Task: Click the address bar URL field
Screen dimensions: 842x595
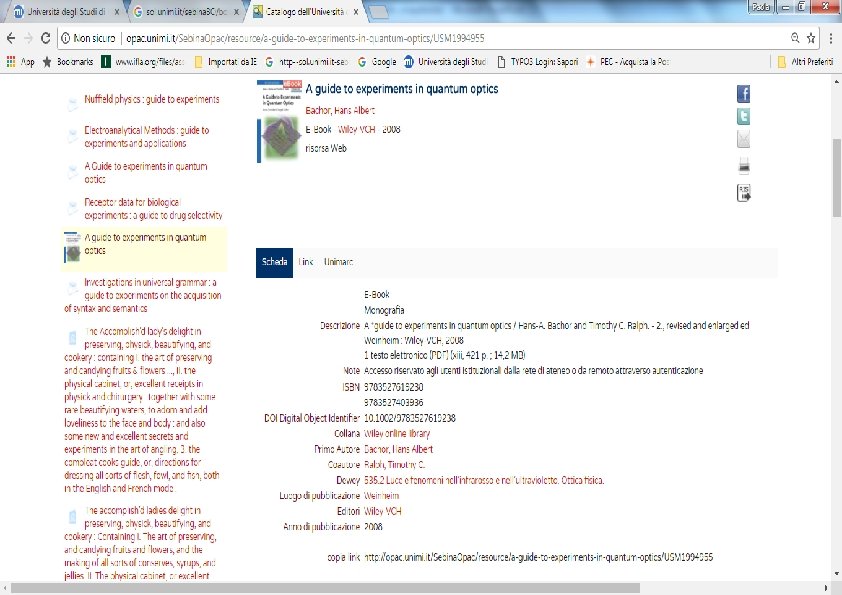Action: [x=430, y=38]
